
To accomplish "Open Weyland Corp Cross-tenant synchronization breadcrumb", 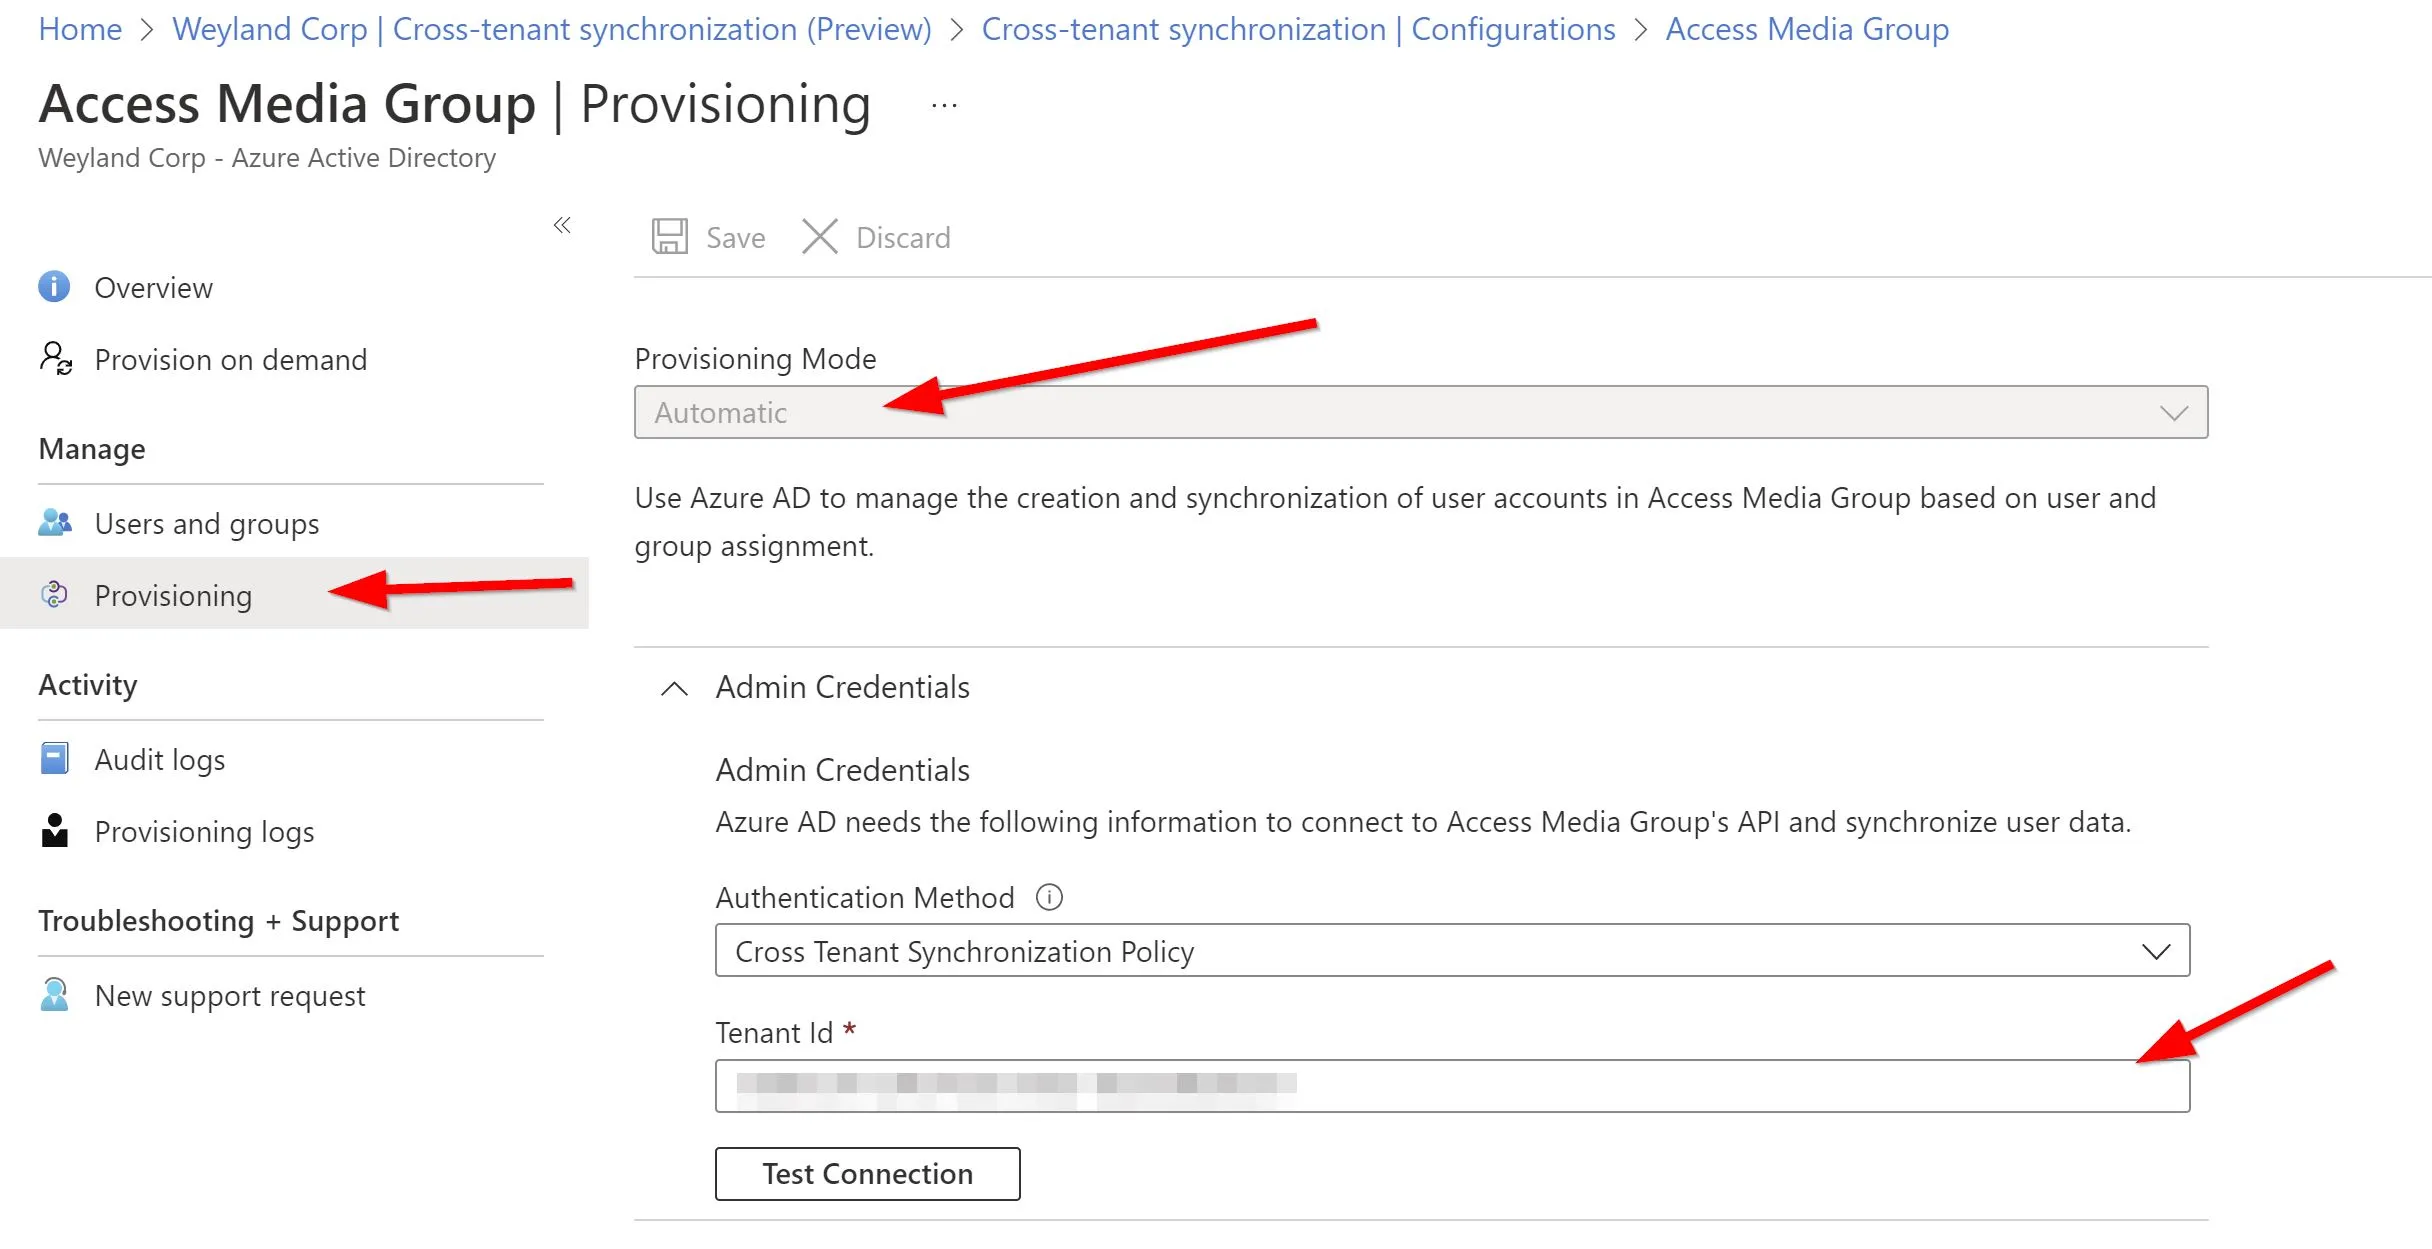I will coord(552,29).
